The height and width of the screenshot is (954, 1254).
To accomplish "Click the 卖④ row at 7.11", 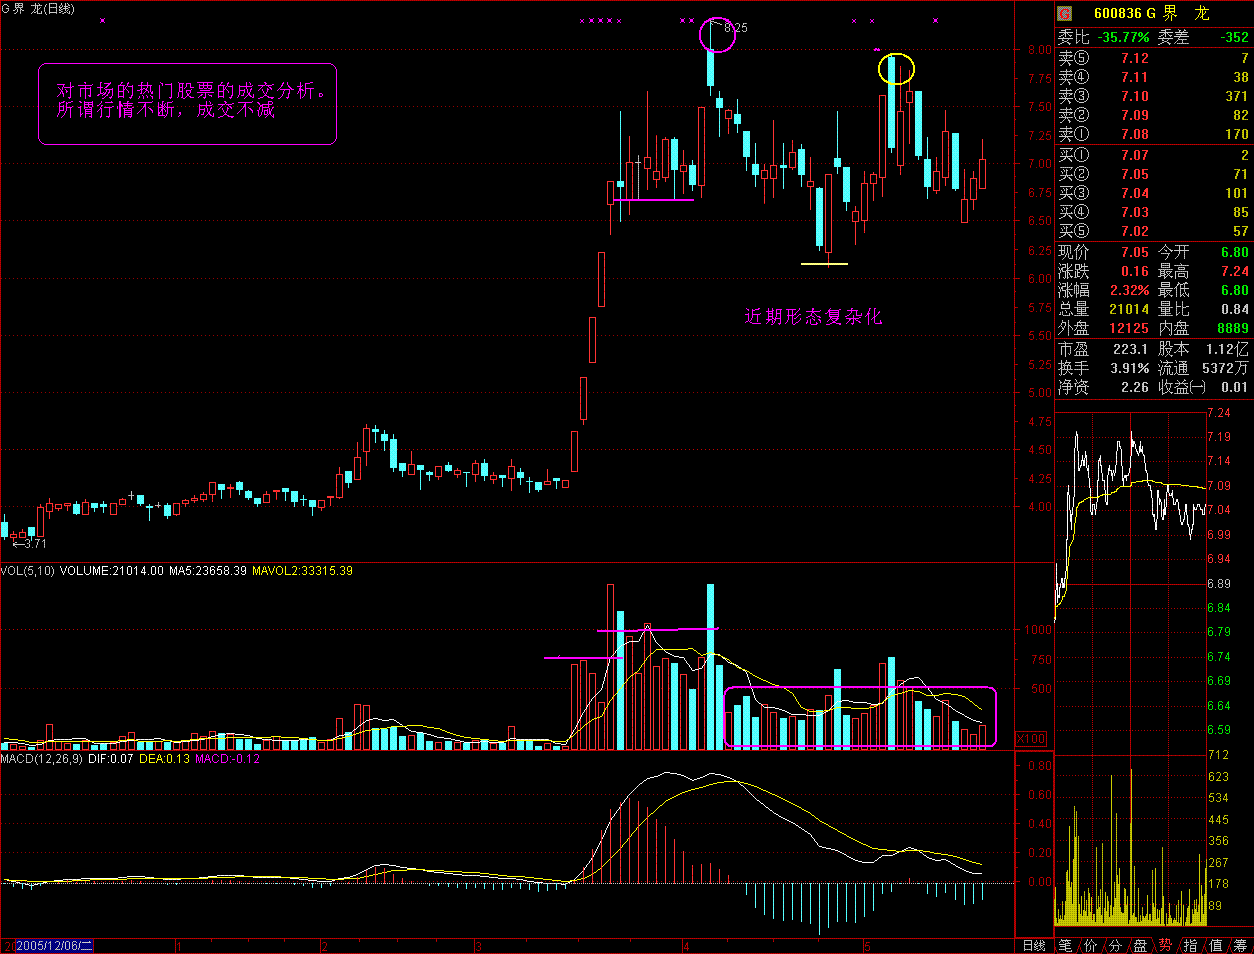I will pyautogui.click(x=1154, y=78).
